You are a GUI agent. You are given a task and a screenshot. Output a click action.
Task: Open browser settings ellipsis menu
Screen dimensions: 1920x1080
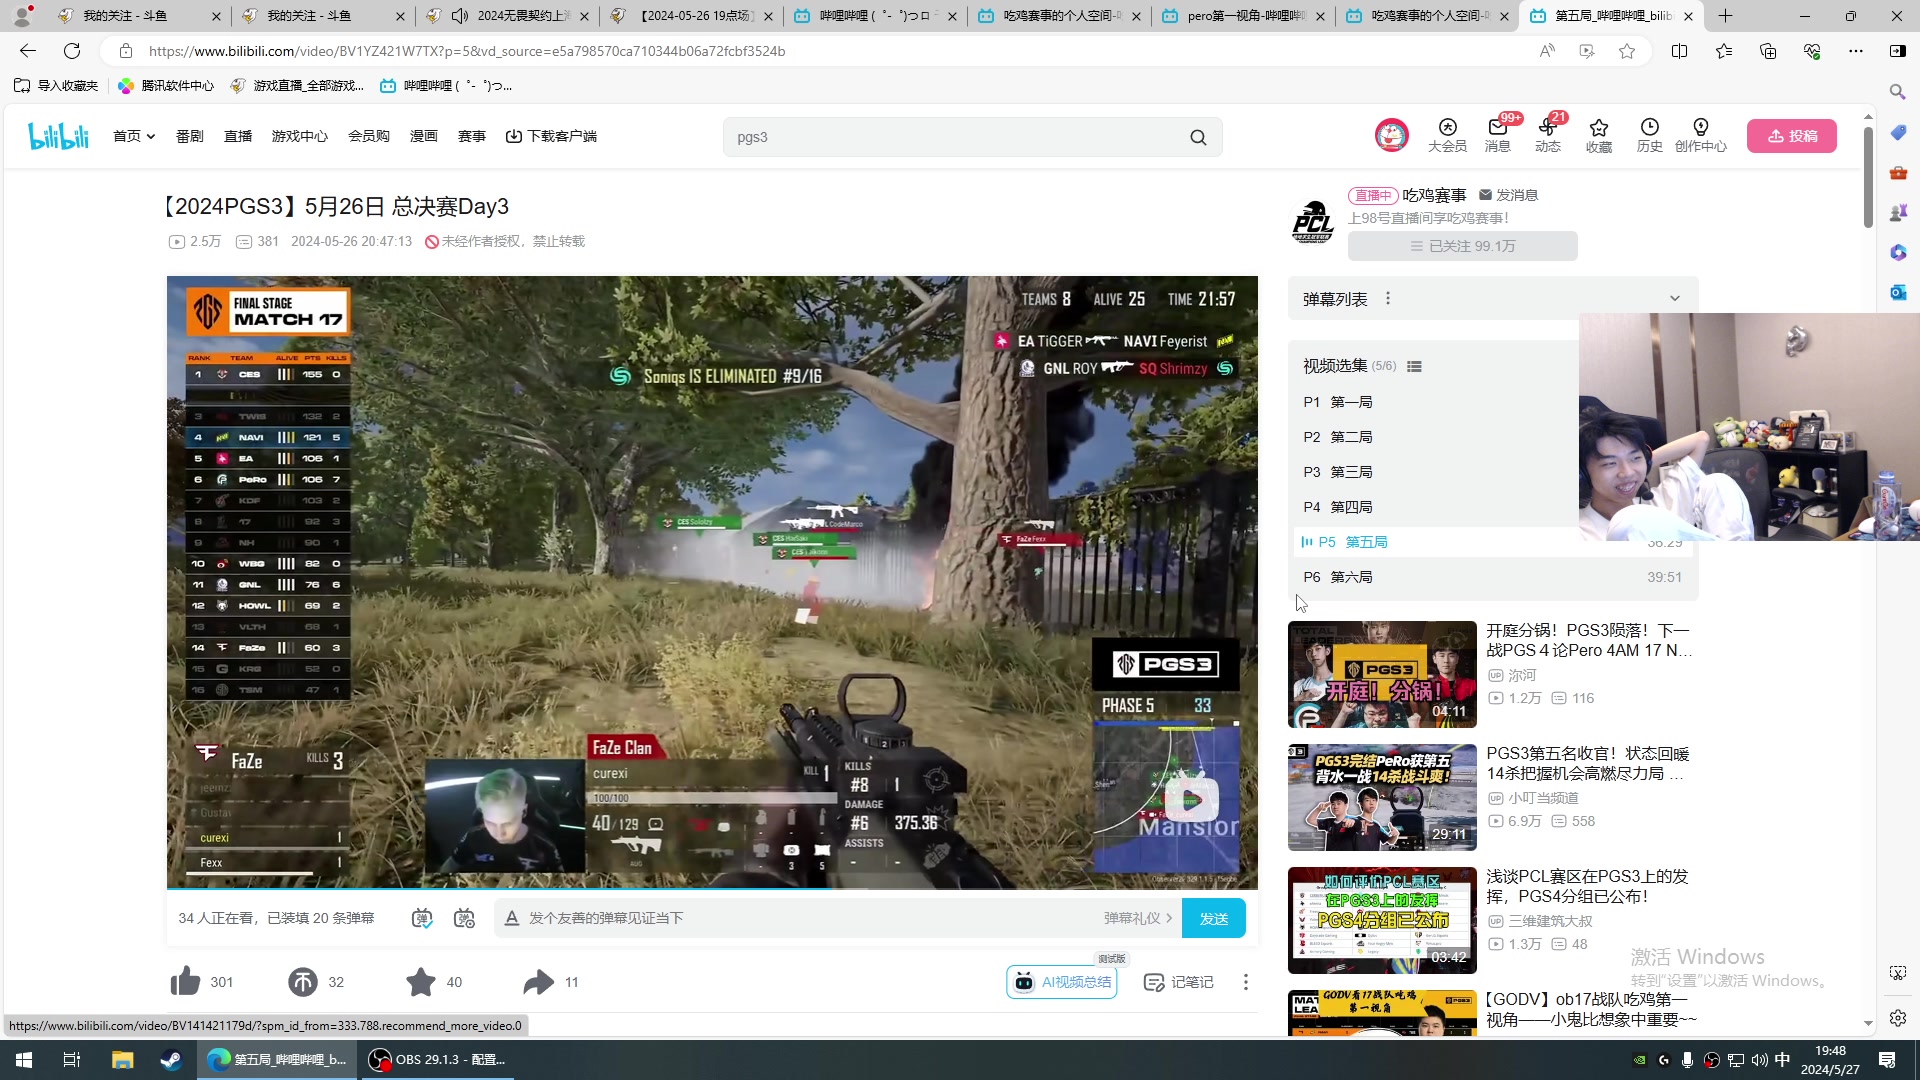1856,51
